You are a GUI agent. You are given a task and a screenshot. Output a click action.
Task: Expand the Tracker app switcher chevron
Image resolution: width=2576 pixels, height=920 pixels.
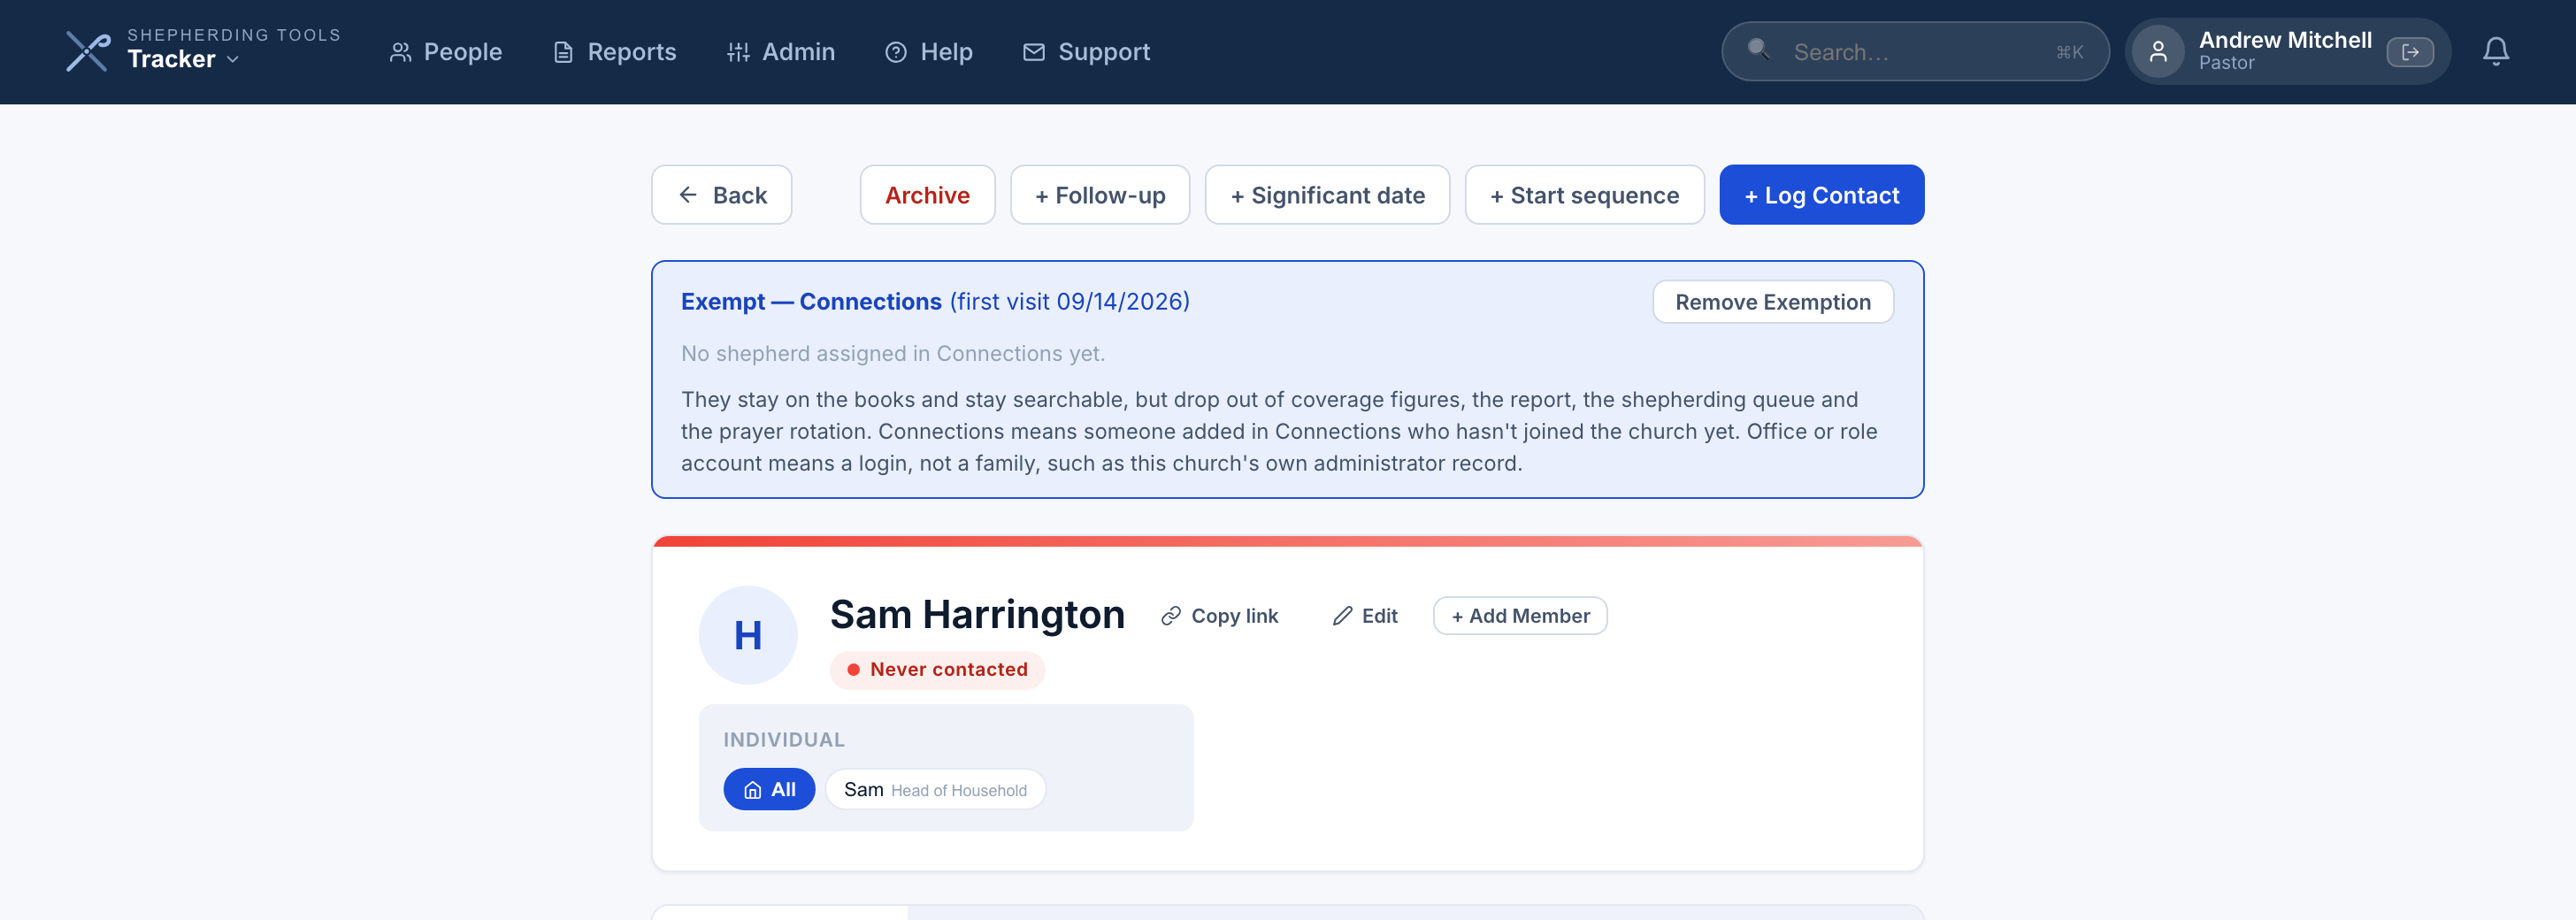[233, 60]
